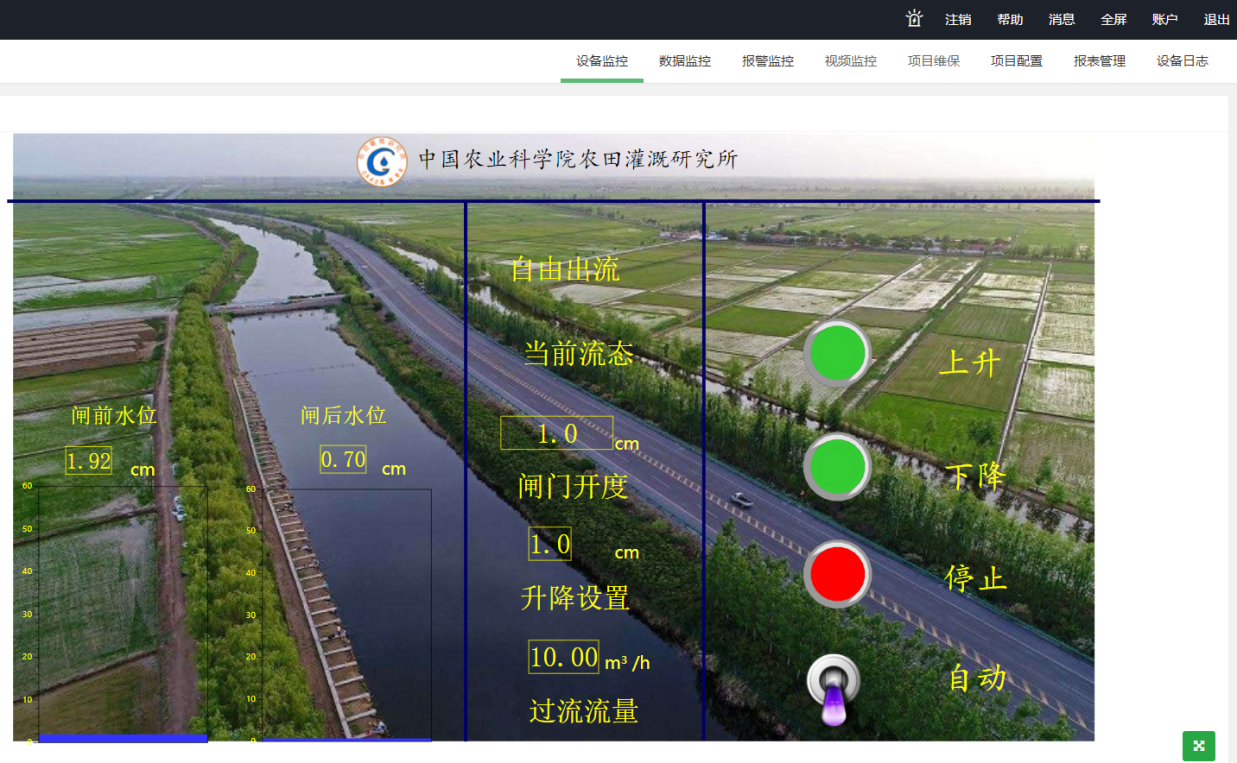Image resolution: width=1237 pixels, height=763 pixels.
Task: Click the 自动 label
Action: tap(978, 678)
